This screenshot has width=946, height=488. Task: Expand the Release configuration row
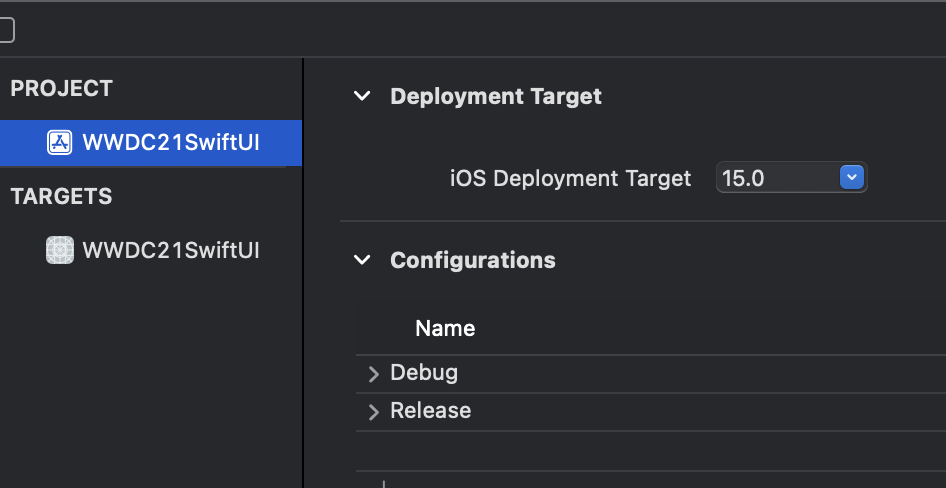click(x=373, y=412)
